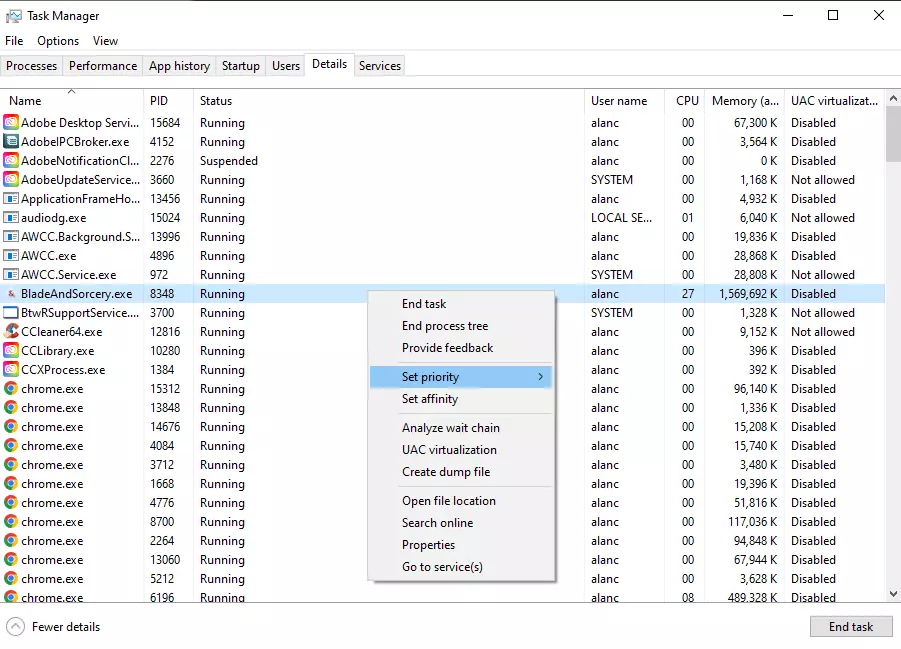Image resolution: width=901 pixels, height=649 pixels.
Task: Expand the Set priority submenu
Action: pyautogui.click(x=460, y=377)
